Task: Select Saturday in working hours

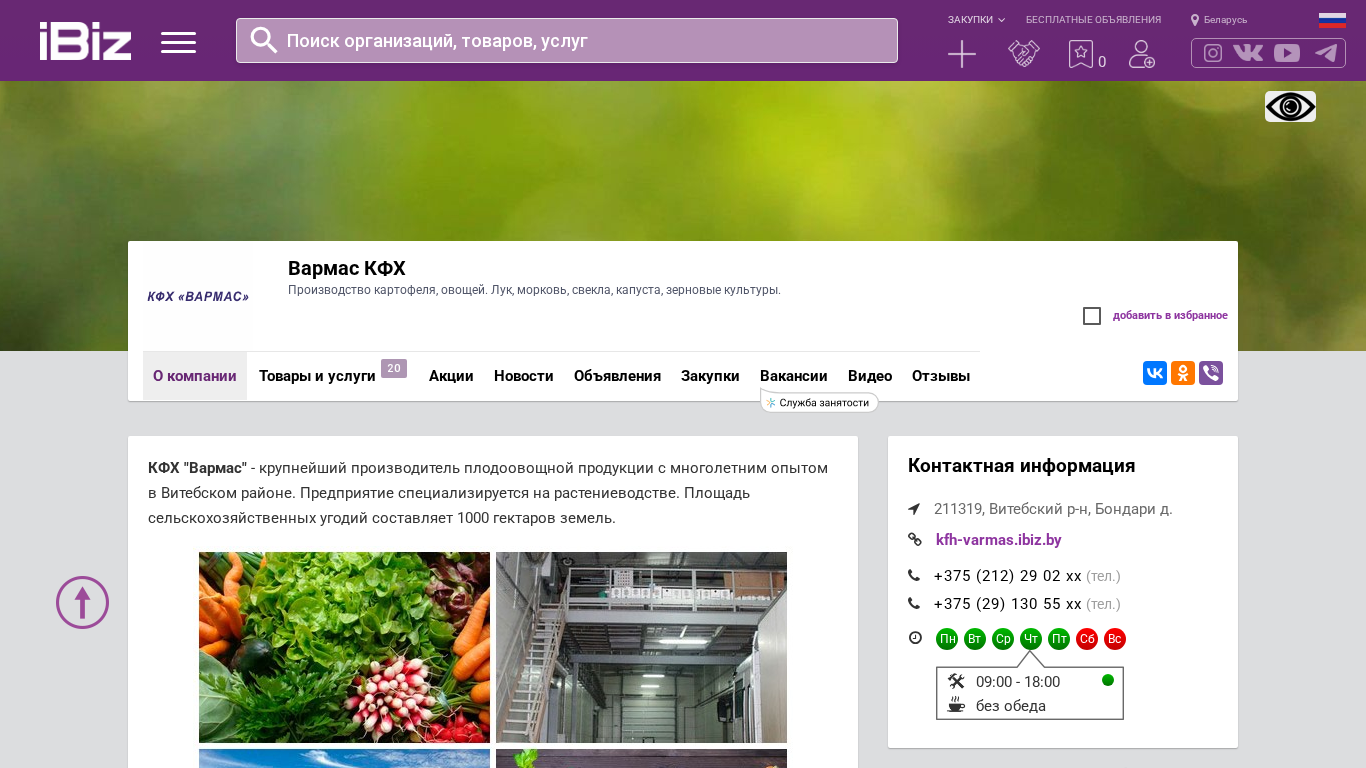Action: click(x=1087, y=639)
